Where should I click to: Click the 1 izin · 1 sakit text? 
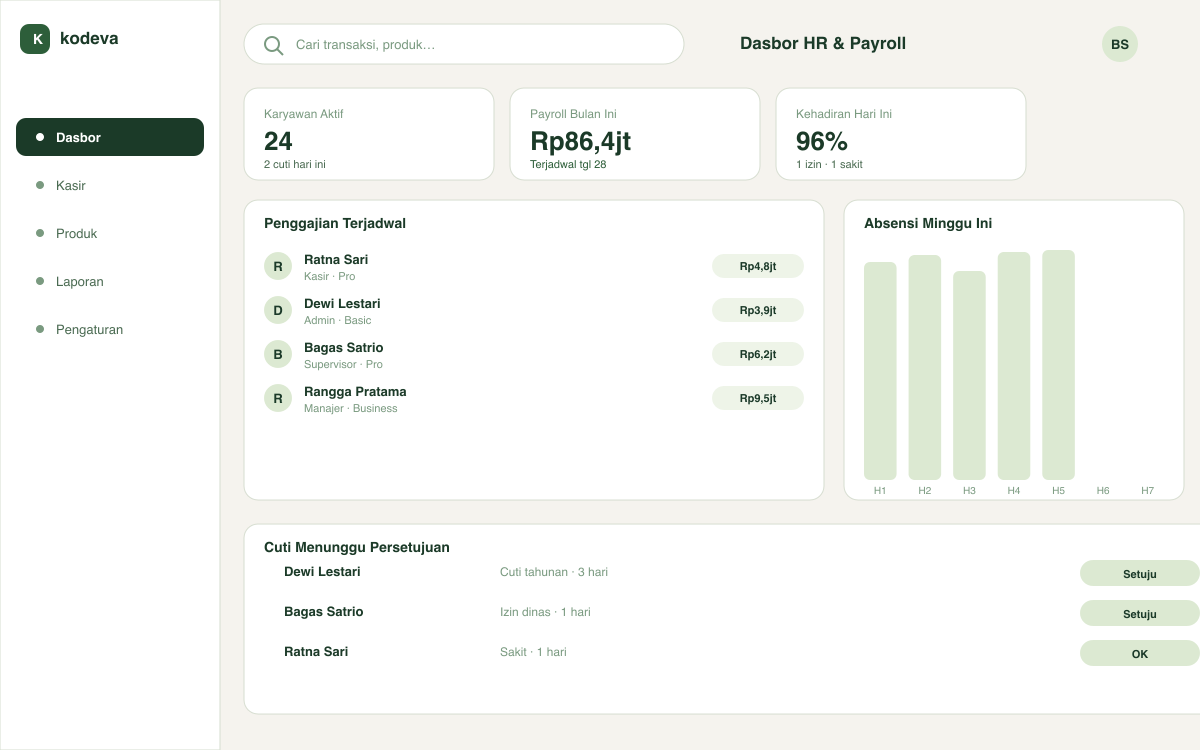(x=829, y=164)
